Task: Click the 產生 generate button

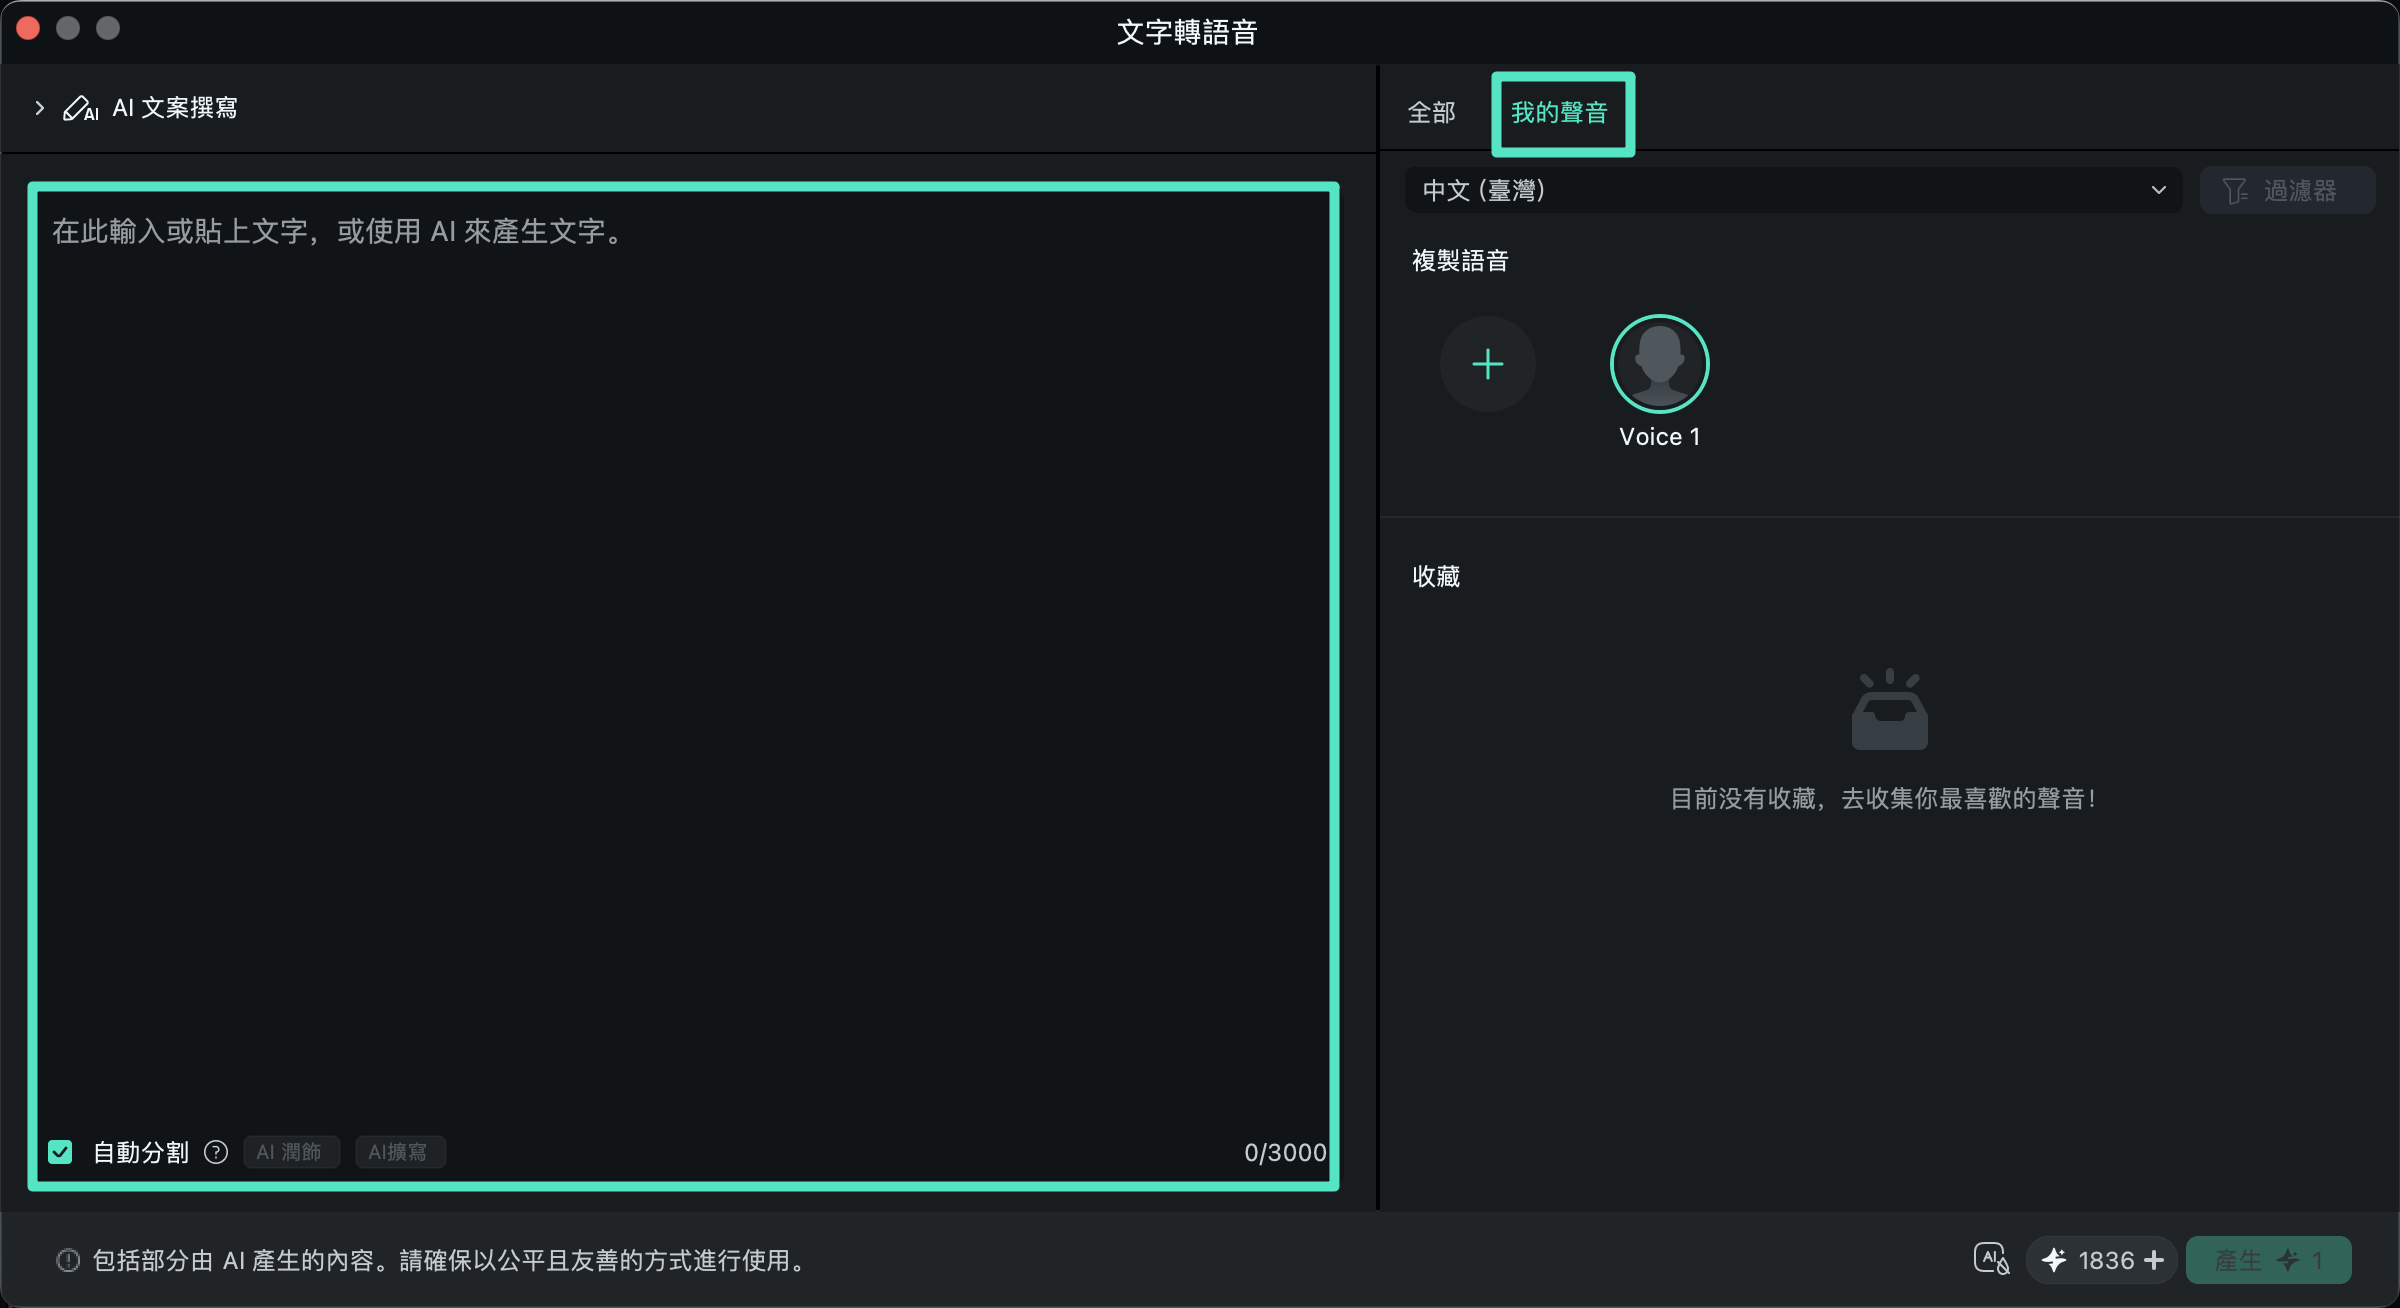Action: click(x=2268, y=1260)
